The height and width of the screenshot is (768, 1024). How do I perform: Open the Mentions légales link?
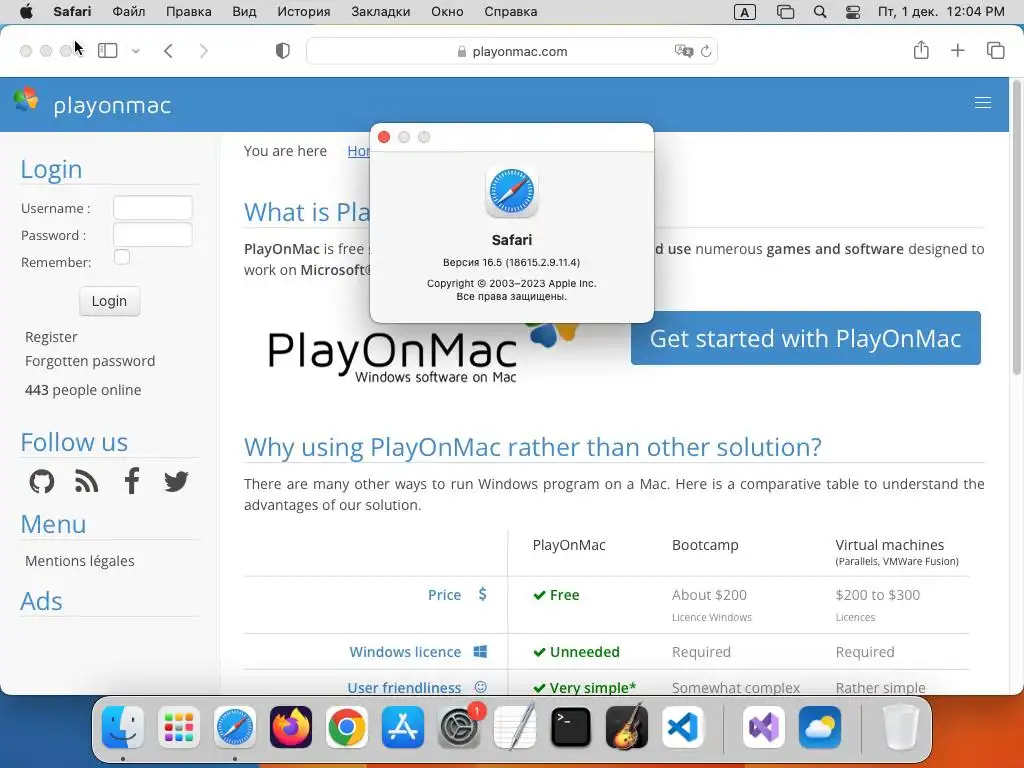pos(80,561)
